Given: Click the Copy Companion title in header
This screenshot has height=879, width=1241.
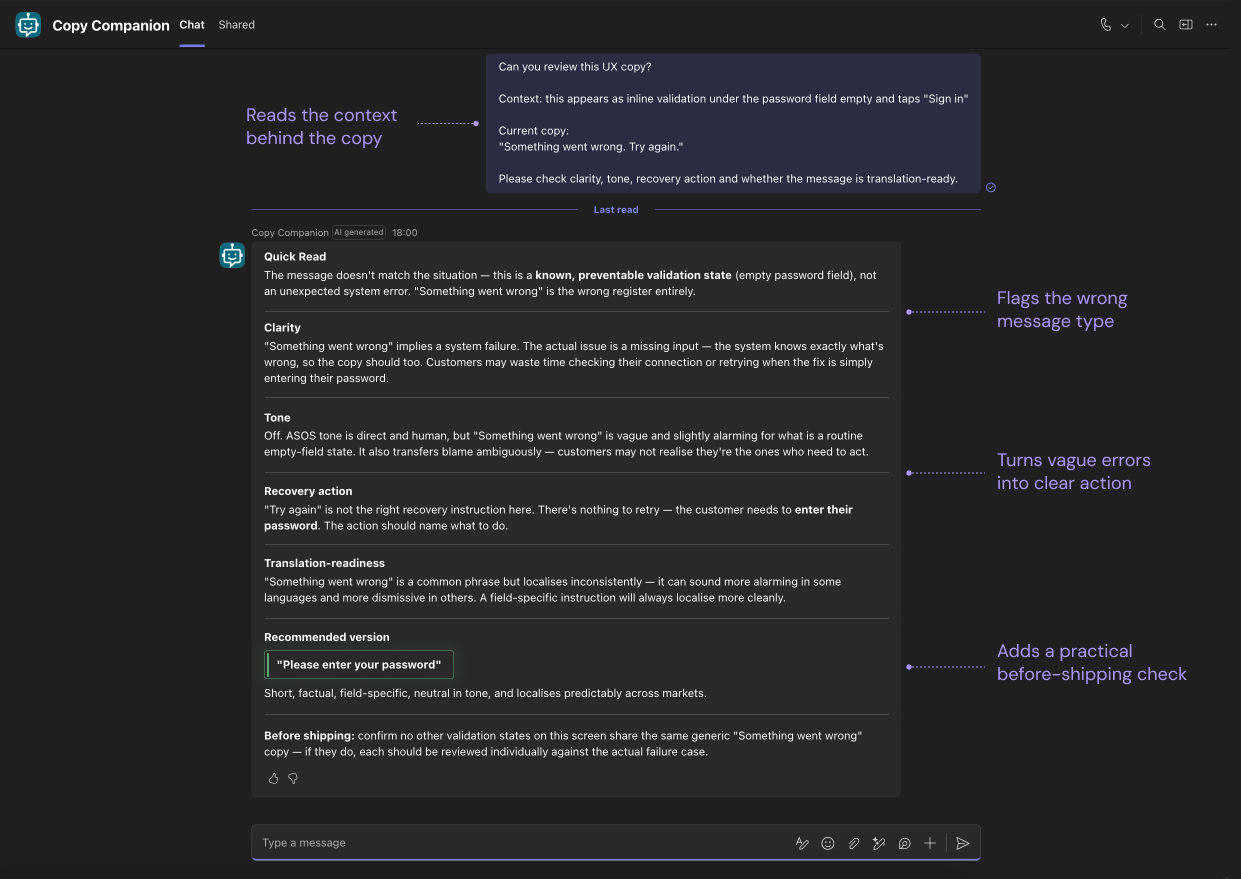Looking at the screenshot, I should click(111, 26).
